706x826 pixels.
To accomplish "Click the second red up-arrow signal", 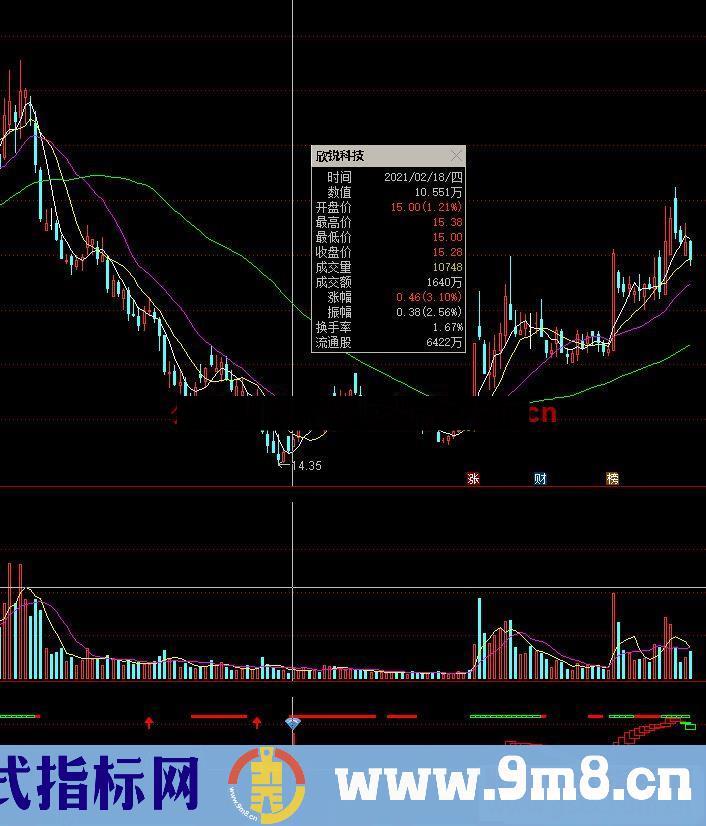I will pyautogui.click(x=257, y=722).
